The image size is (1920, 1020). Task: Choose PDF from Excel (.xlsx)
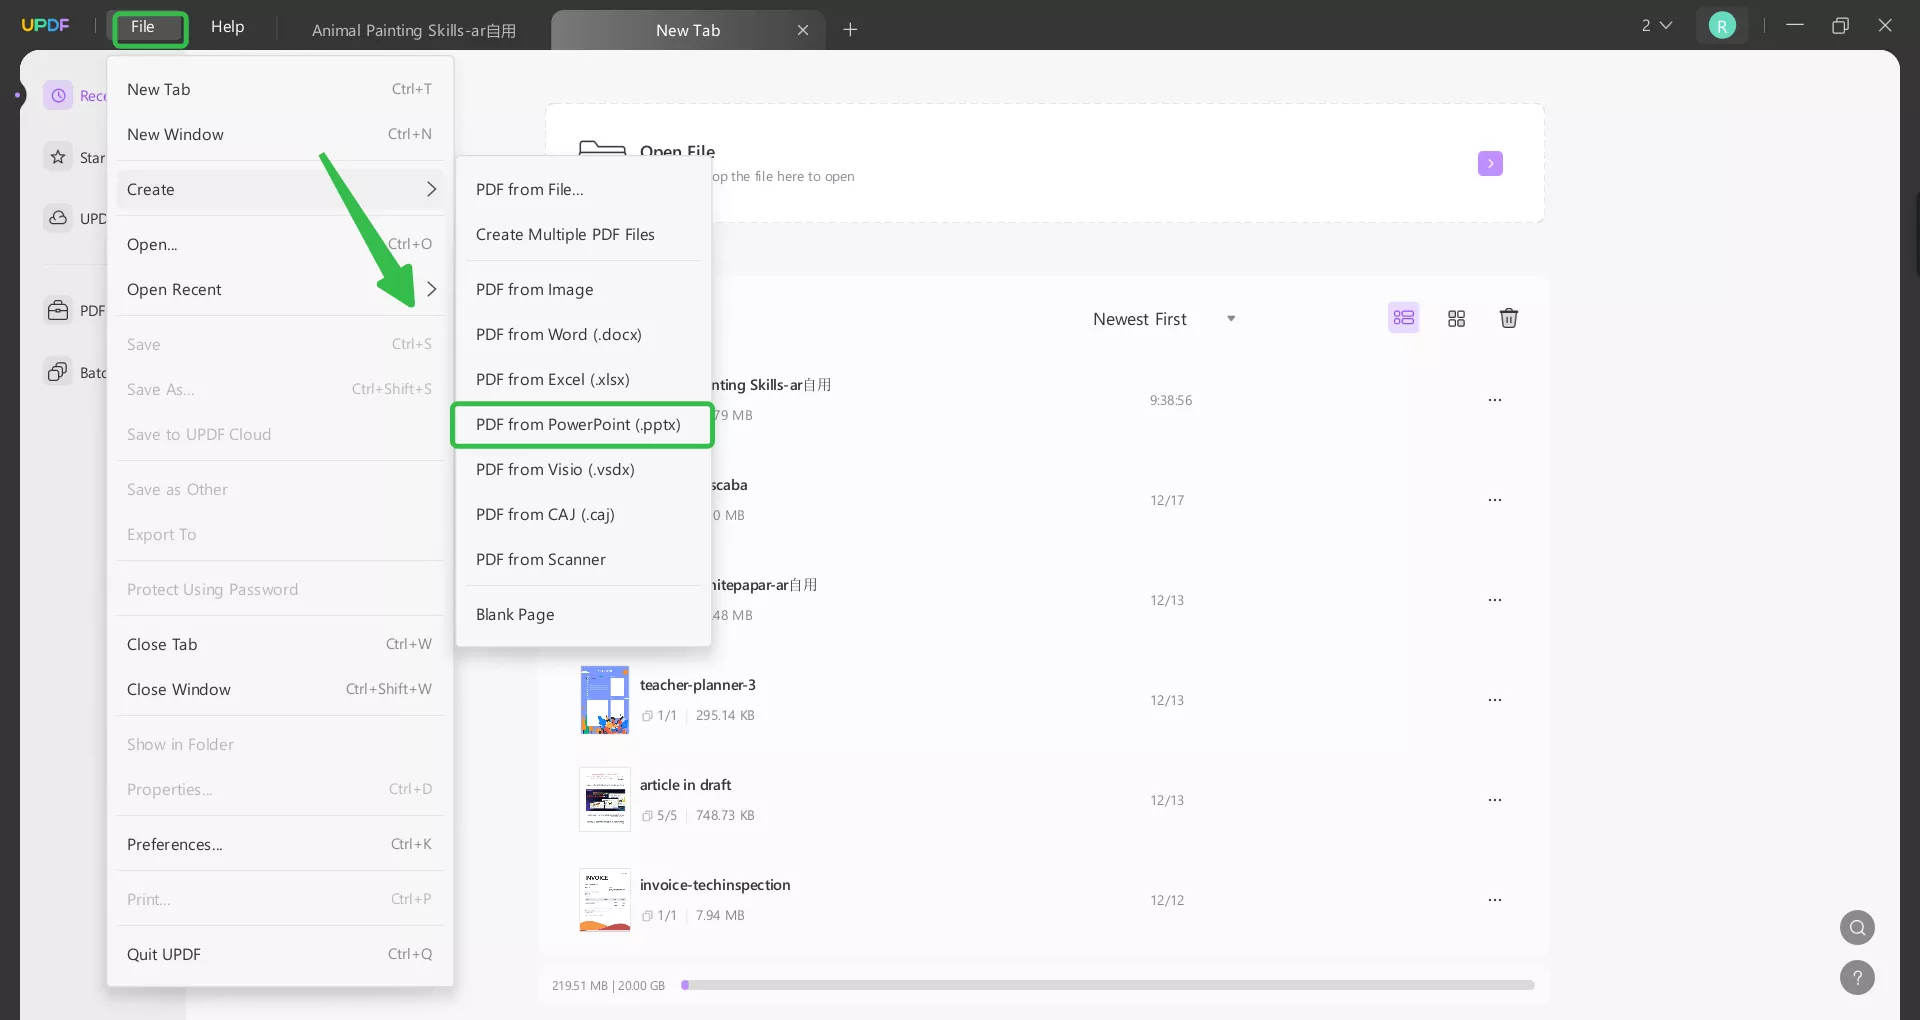pyautogui.click(x=583, y=379)
